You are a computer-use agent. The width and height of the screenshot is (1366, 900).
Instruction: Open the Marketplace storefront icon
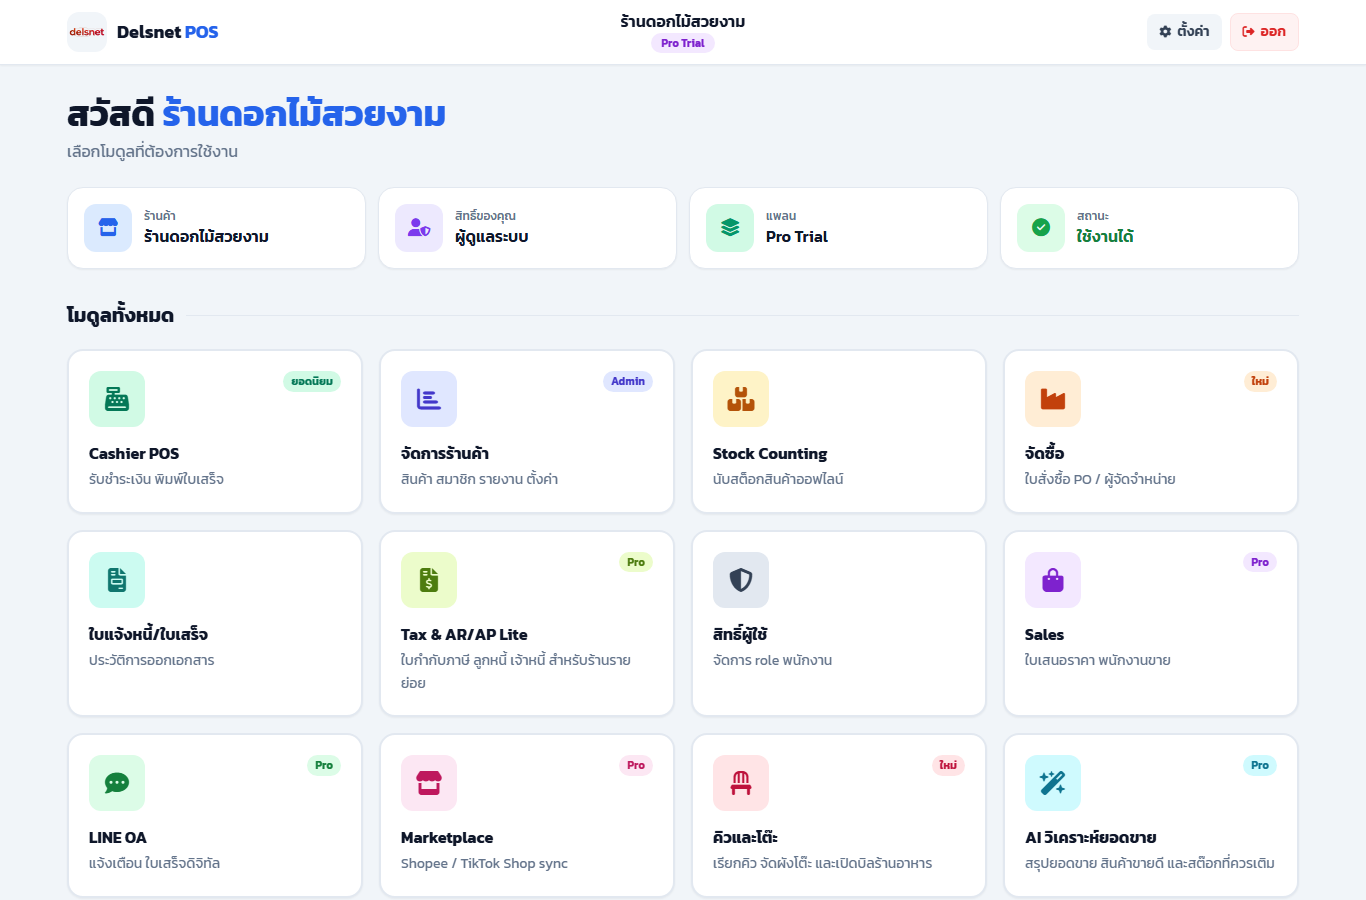coord(429,783)
